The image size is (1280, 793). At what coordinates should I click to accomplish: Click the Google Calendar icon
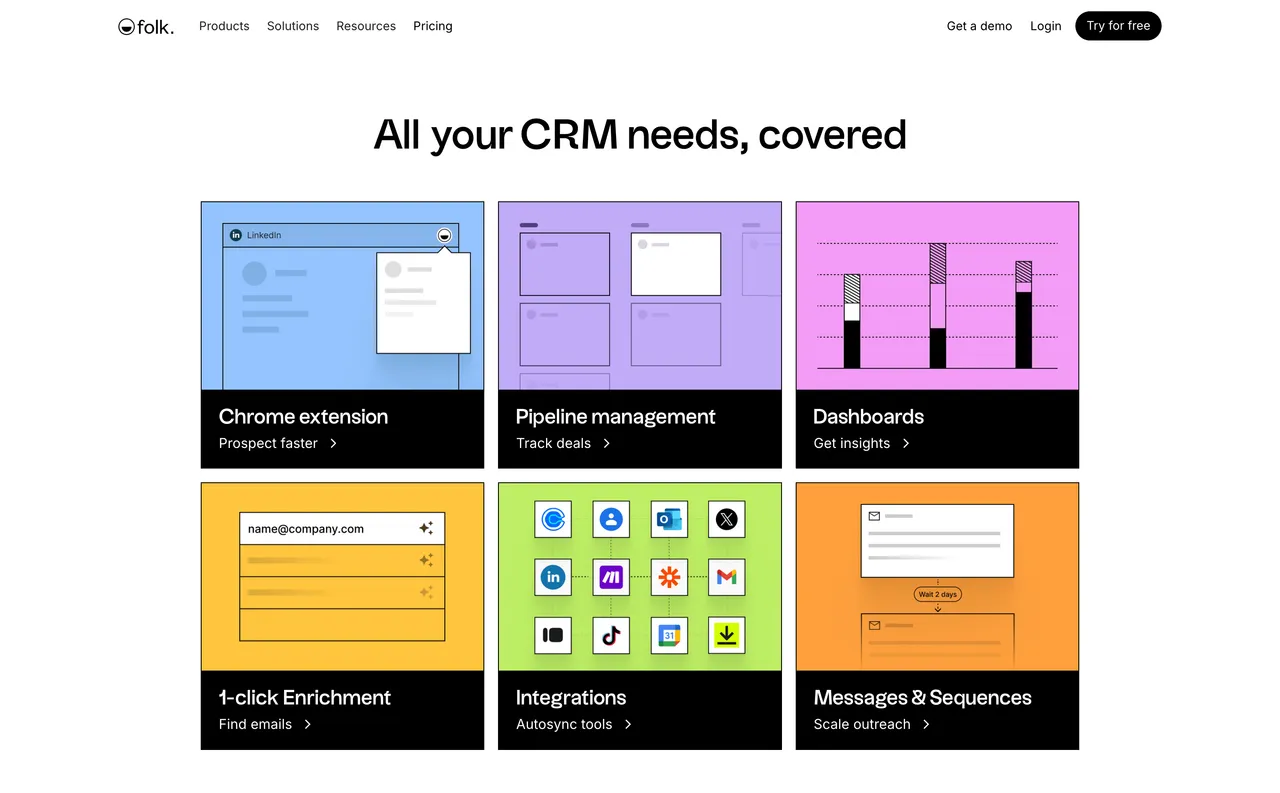(x=669, y=635)
